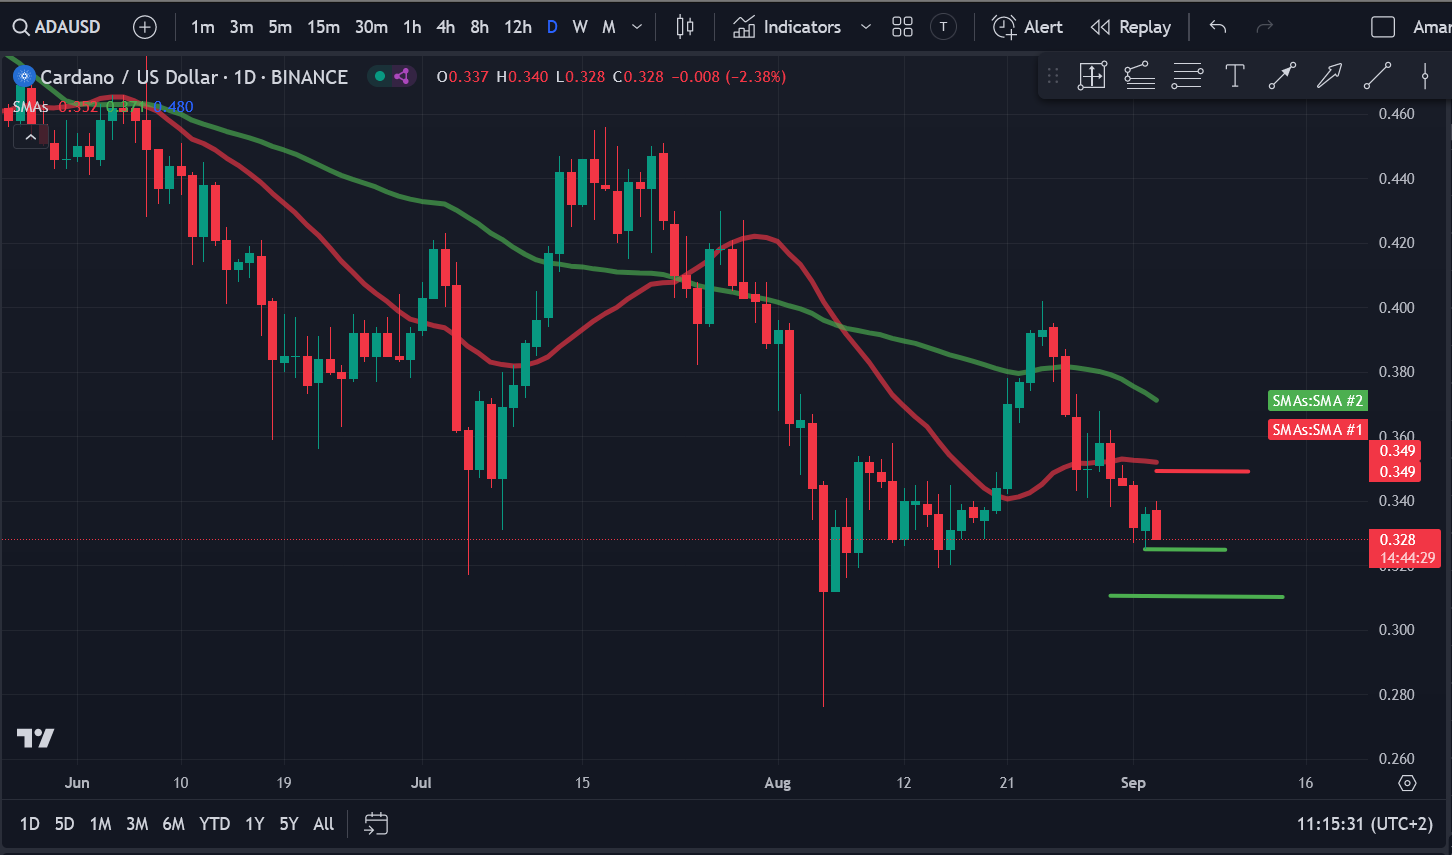Switch to 4h timeframe
The width and height of the screenshot is (1452, 855).
pyautogui.click(x=446, y=27)
